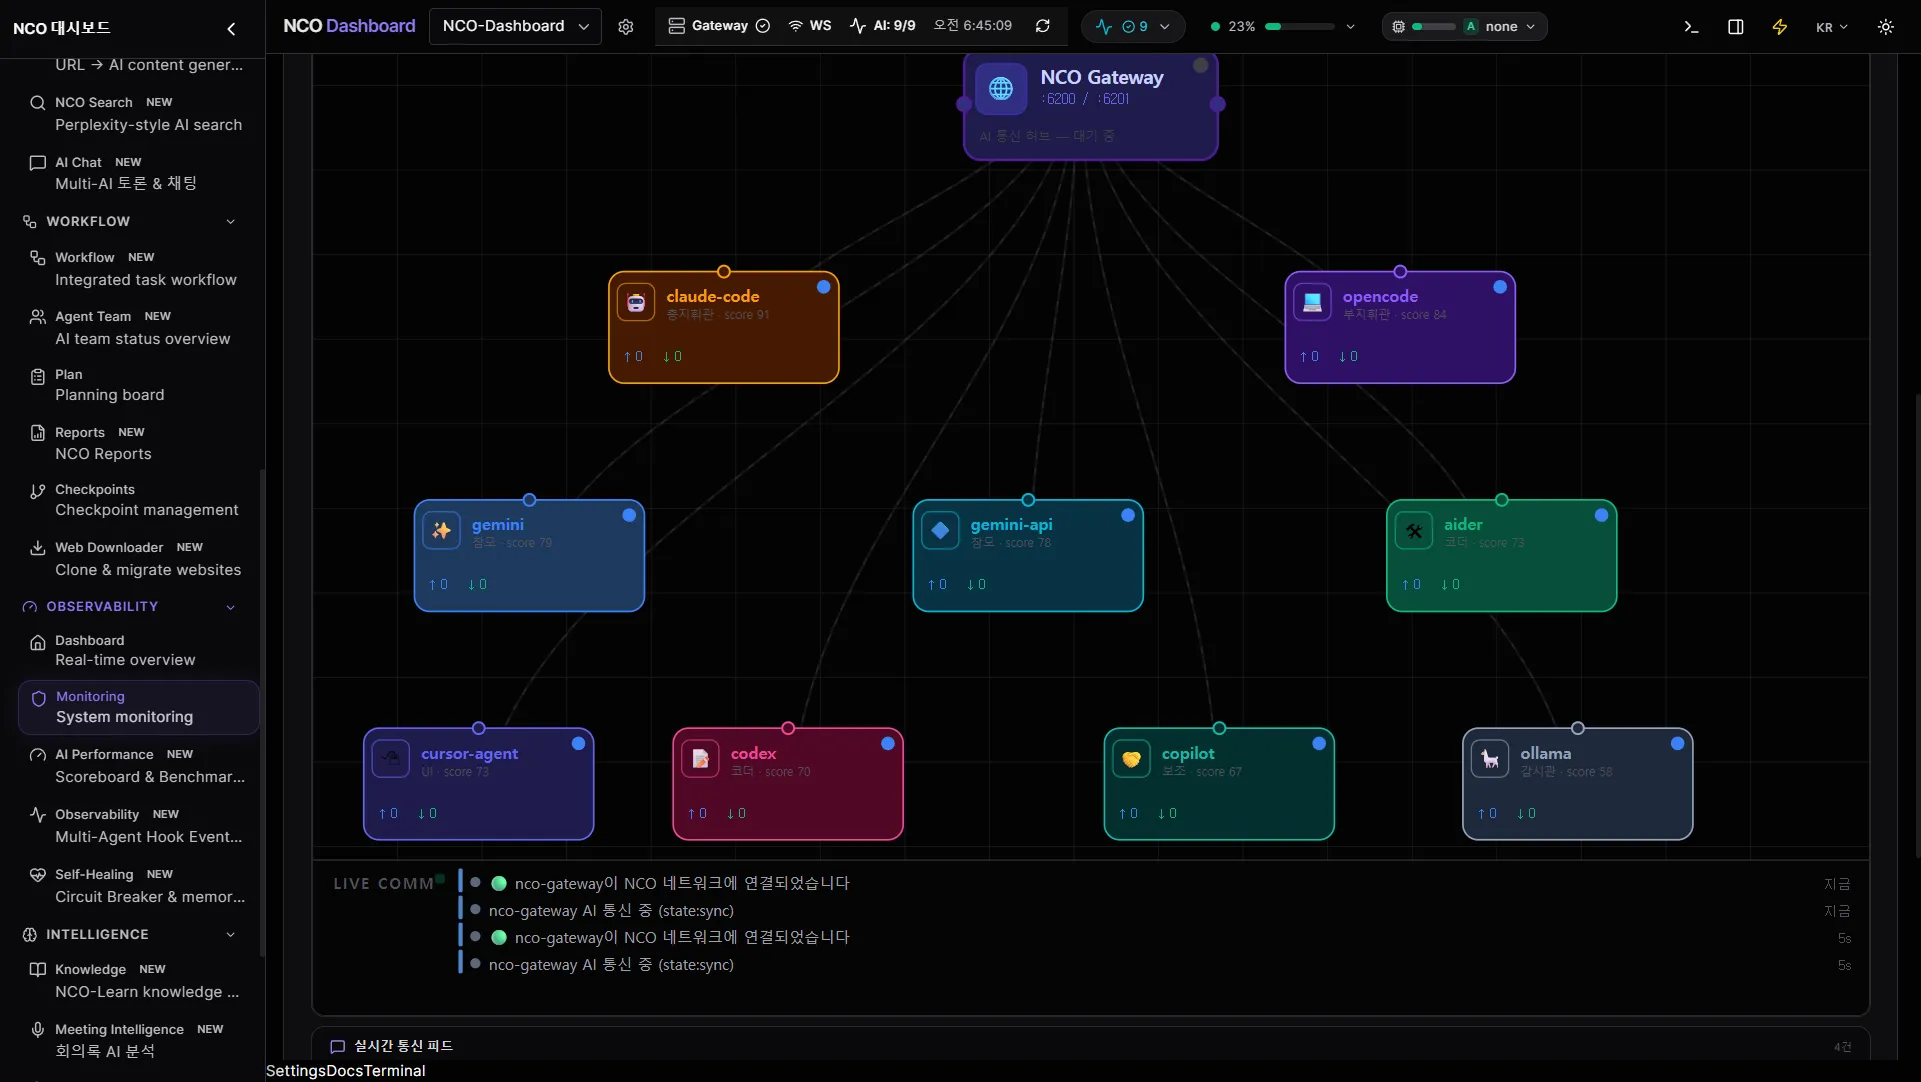Click the Gateway server status icon
Image resolution: width=1921 pixels, height=1082 pixels.
click(677, 26)
